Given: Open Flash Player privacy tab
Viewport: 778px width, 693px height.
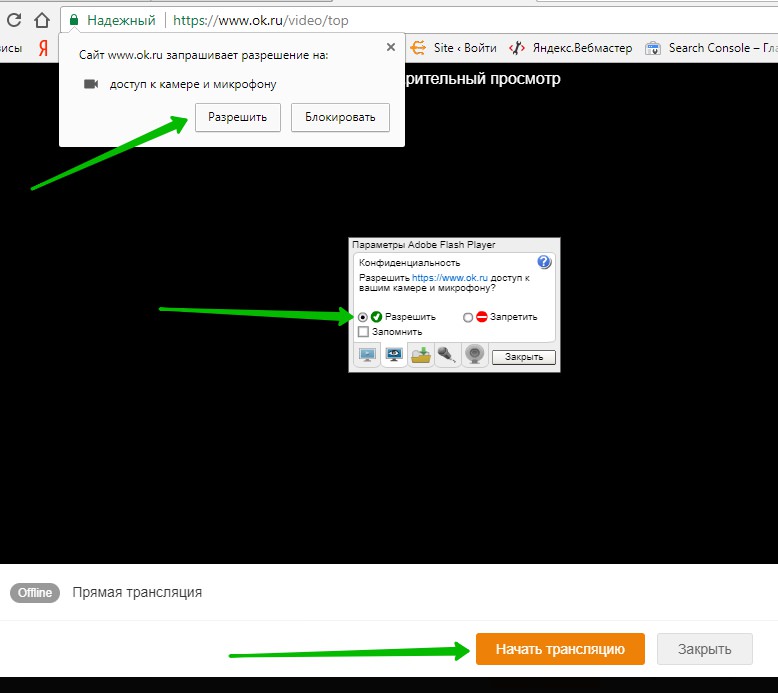Looking at the screenshot, I should point(394,355).
